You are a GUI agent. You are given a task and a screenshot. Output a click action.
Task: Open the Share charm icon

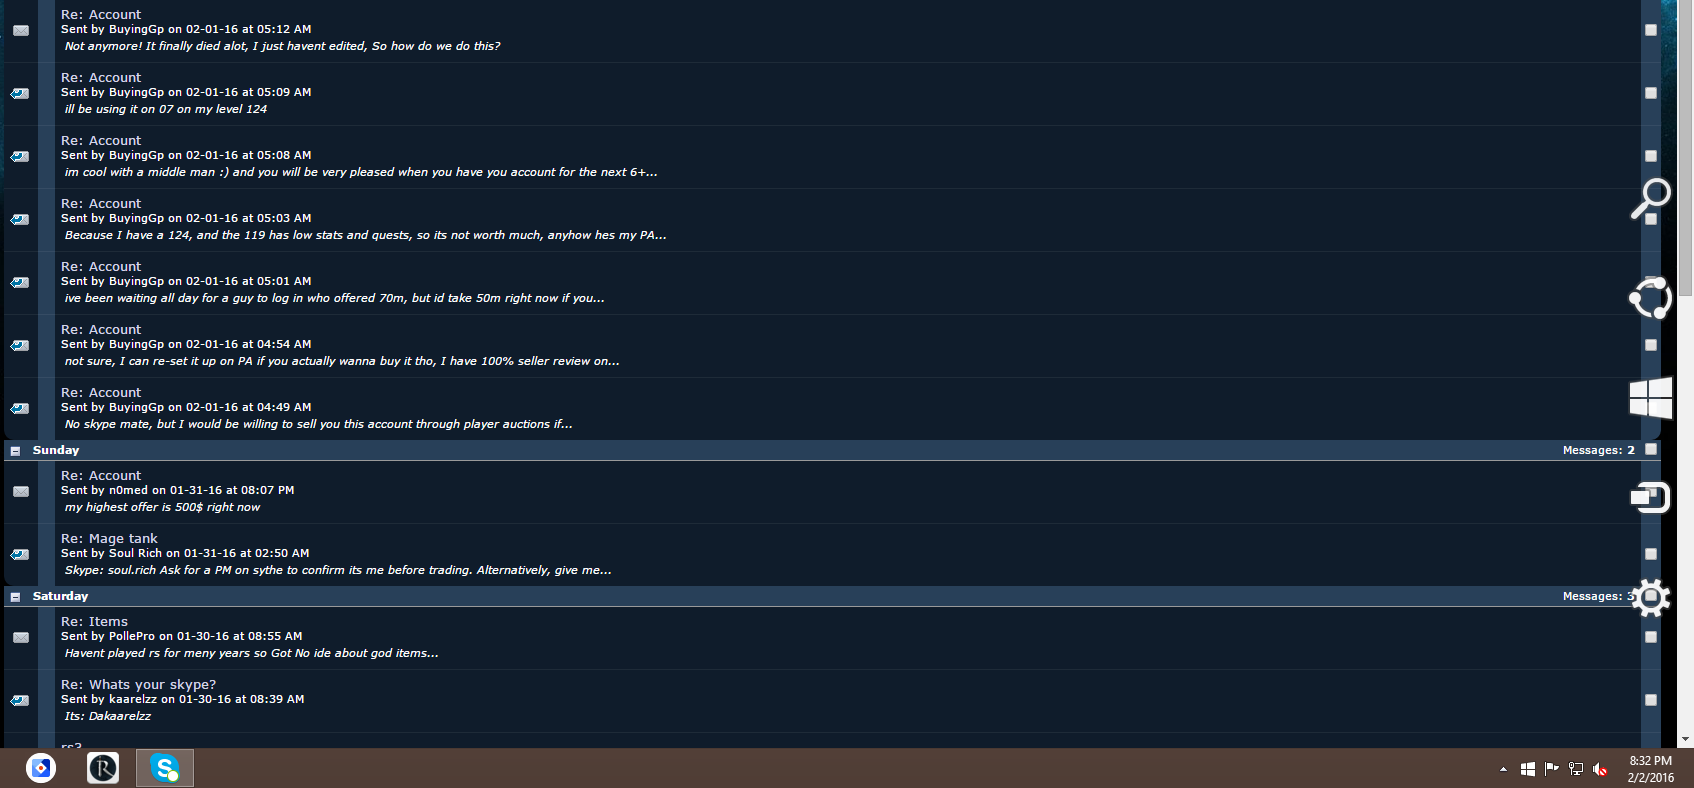pyautogui.click(x=1651, y=297)
